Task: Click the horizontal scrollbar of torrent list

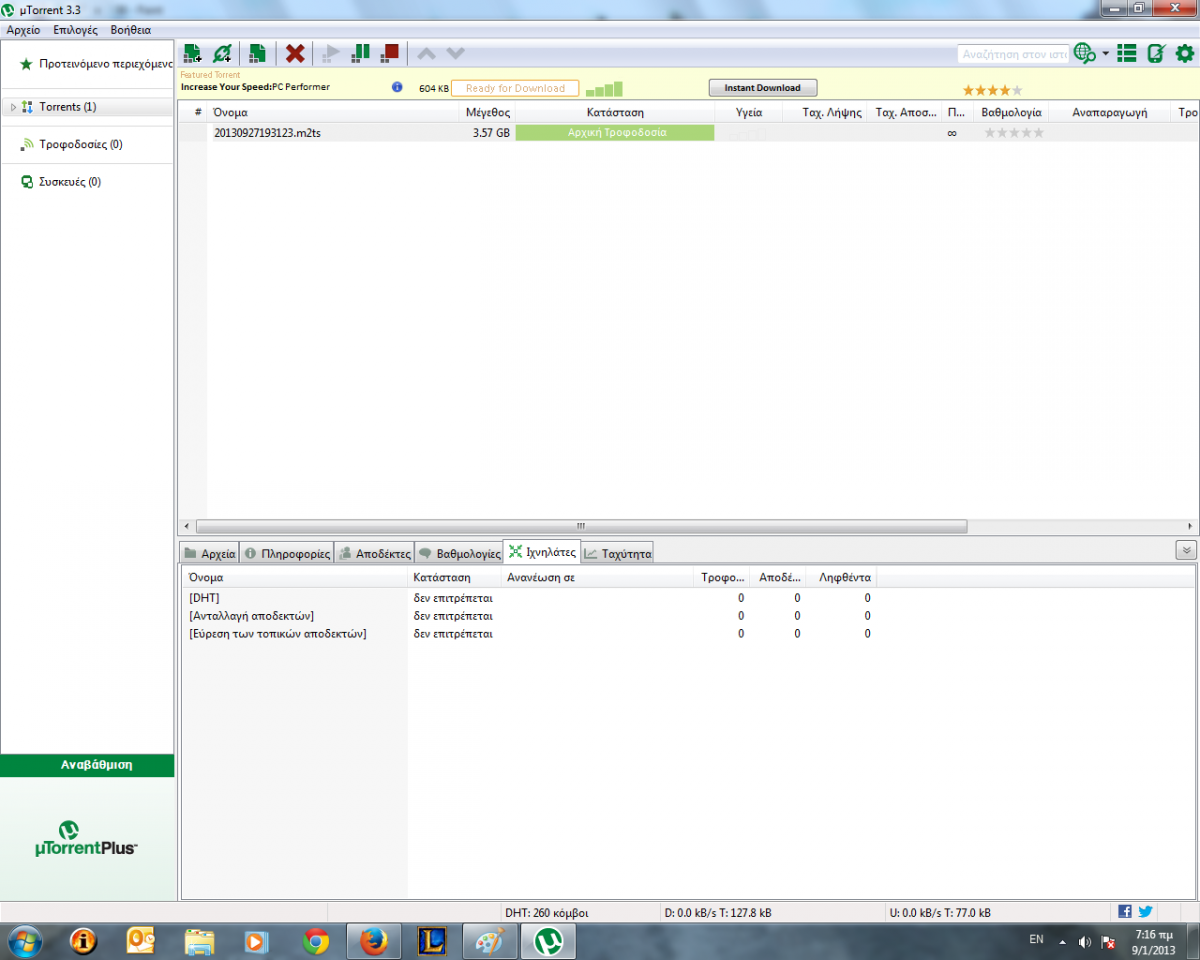Action: pos(582,526)
